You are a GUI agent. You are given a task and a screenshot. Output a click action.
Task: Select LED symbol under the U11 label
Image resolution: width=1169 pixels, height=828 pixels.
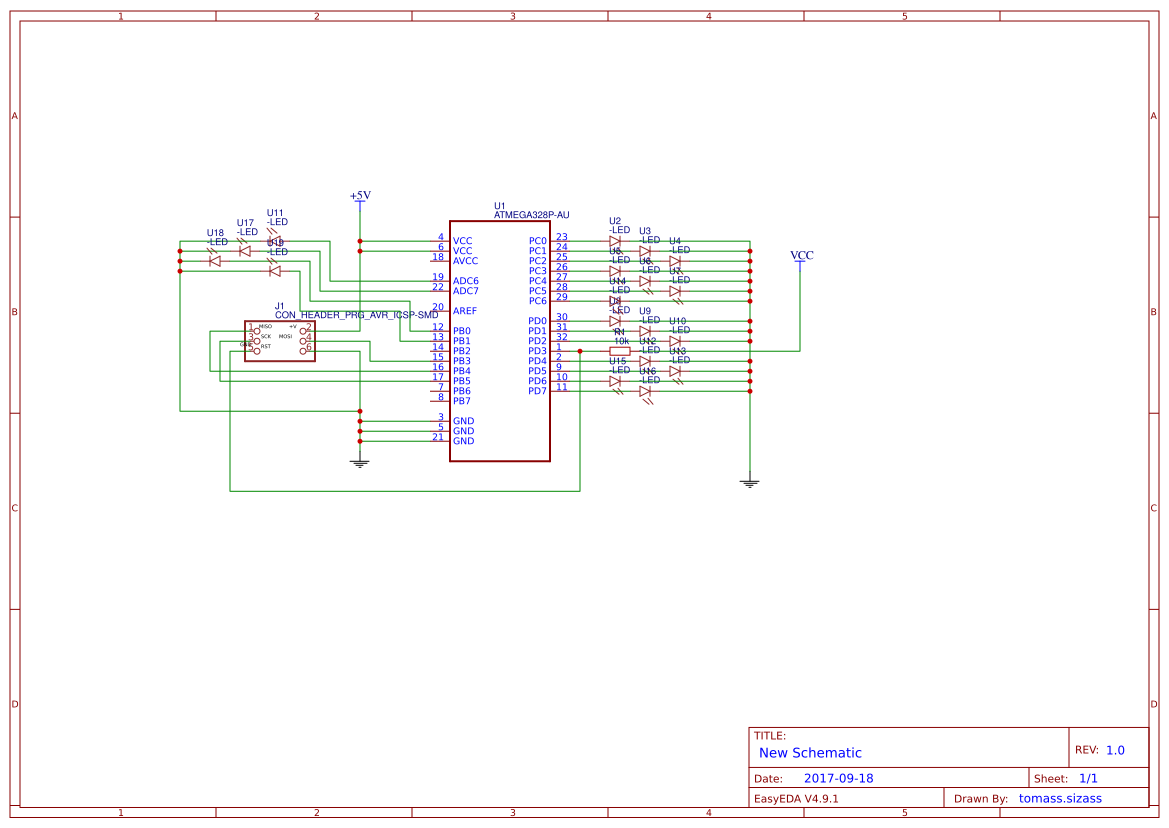point(274,241)
